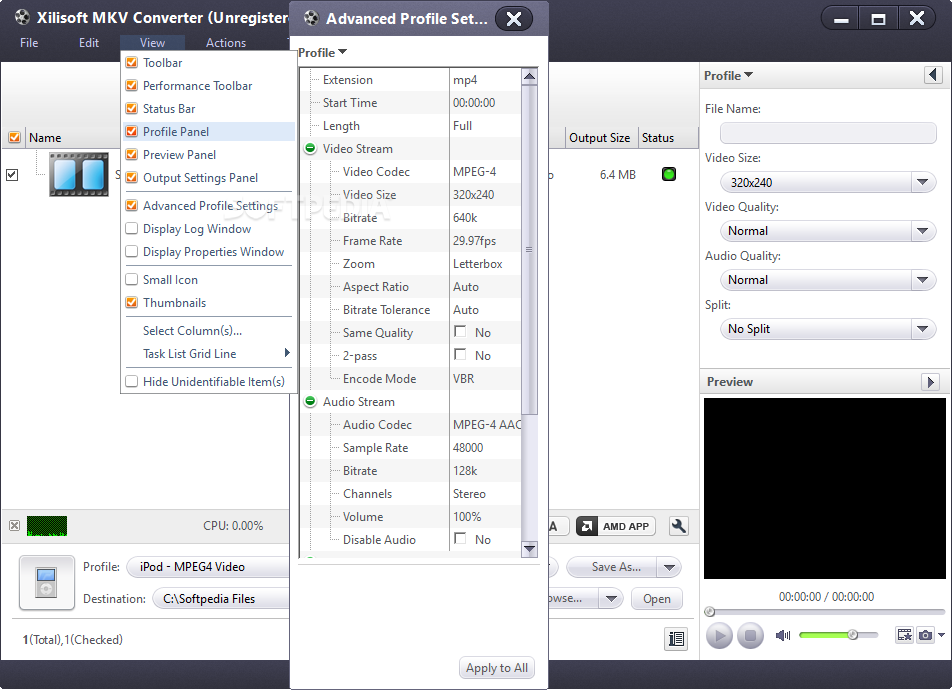Screen dimensions: 952x690
Task: Click the task list view icon
Action: [x=676, y=639]
